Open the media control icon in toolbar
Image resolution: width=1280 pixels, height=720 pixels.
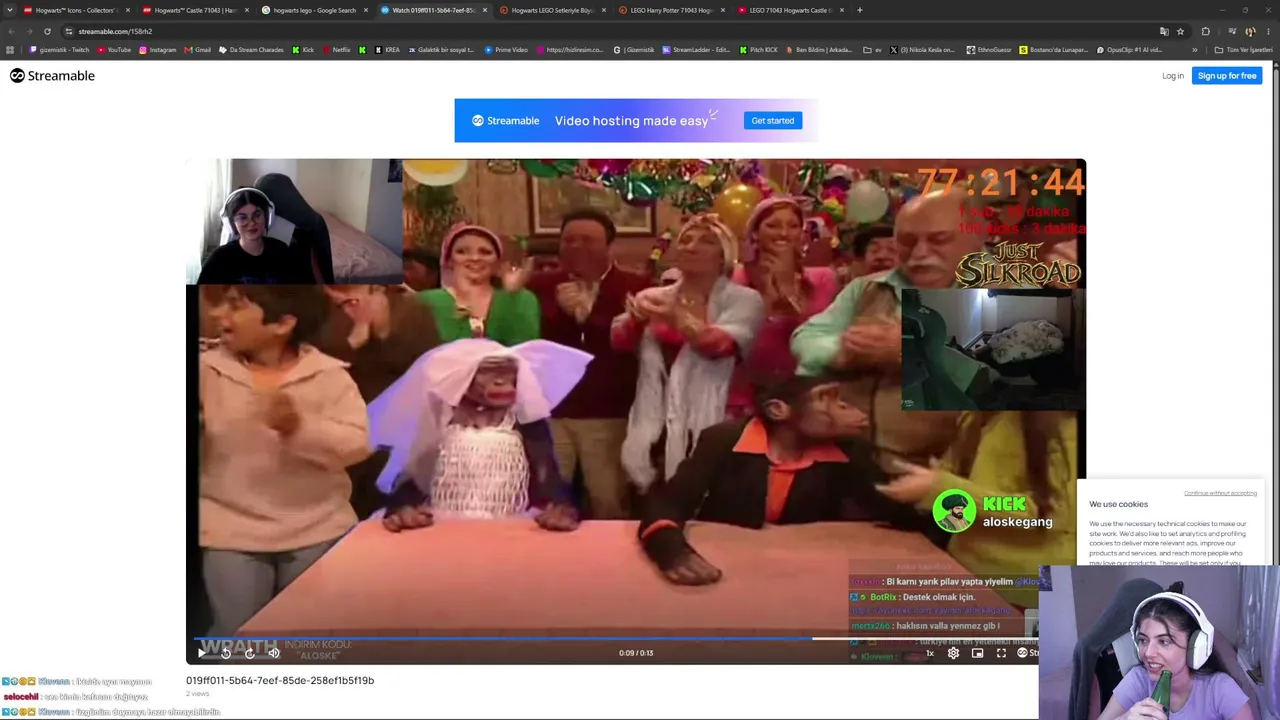tap(1232, 31)
